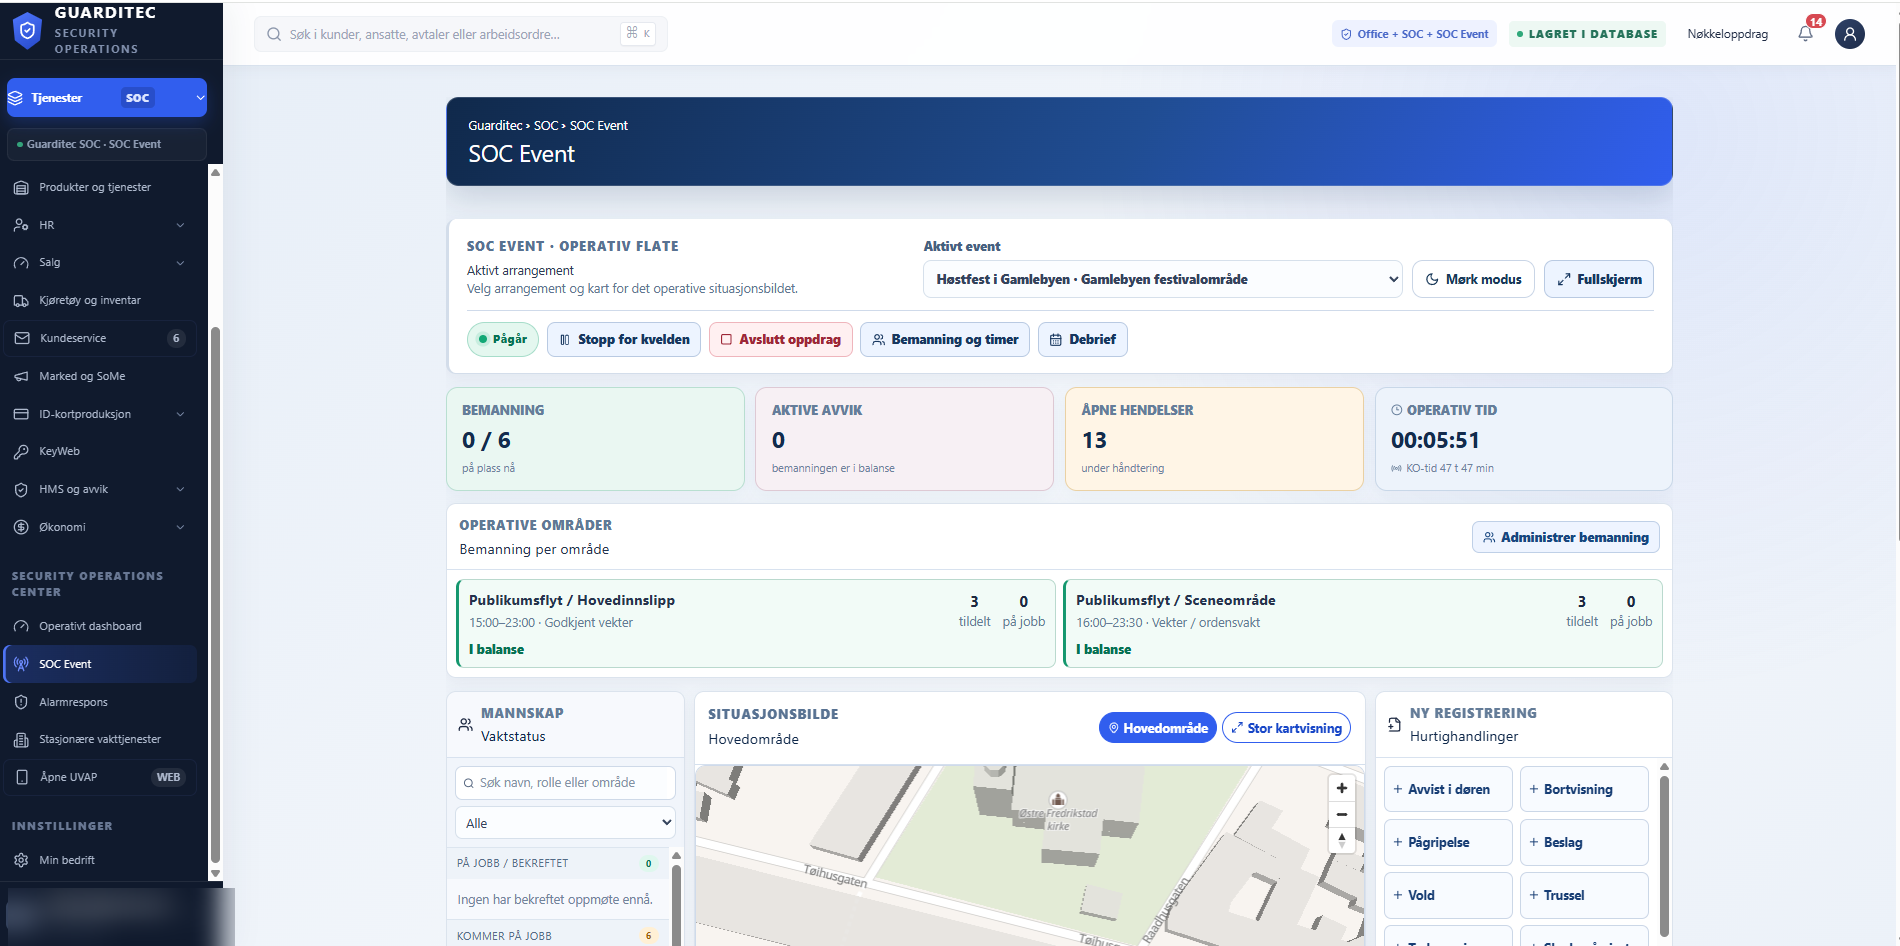Click the Åpne UVAP phone icon
Viewport: 1900px width, 946px height.
click(22, 777)
